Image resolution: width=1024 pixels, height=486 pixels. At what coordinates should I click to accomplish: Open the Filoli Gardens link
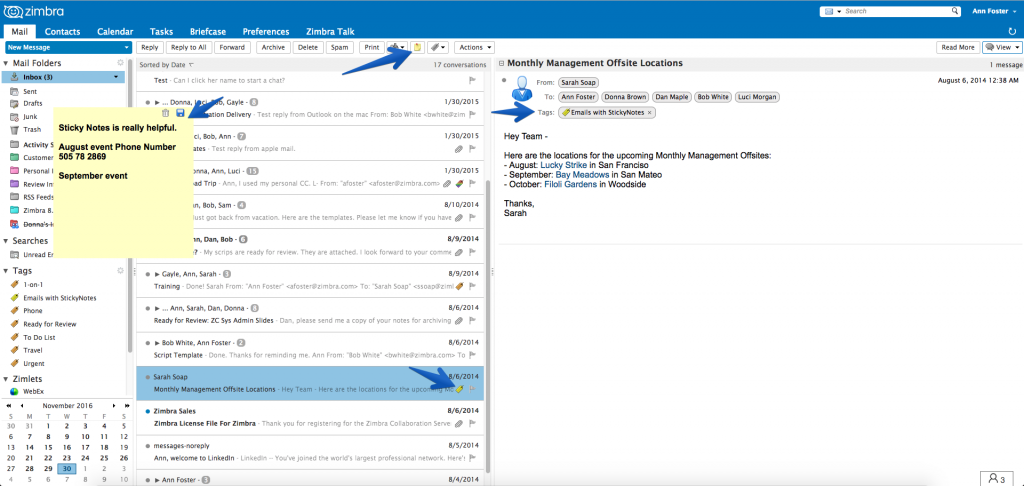[x=570, y=185]
